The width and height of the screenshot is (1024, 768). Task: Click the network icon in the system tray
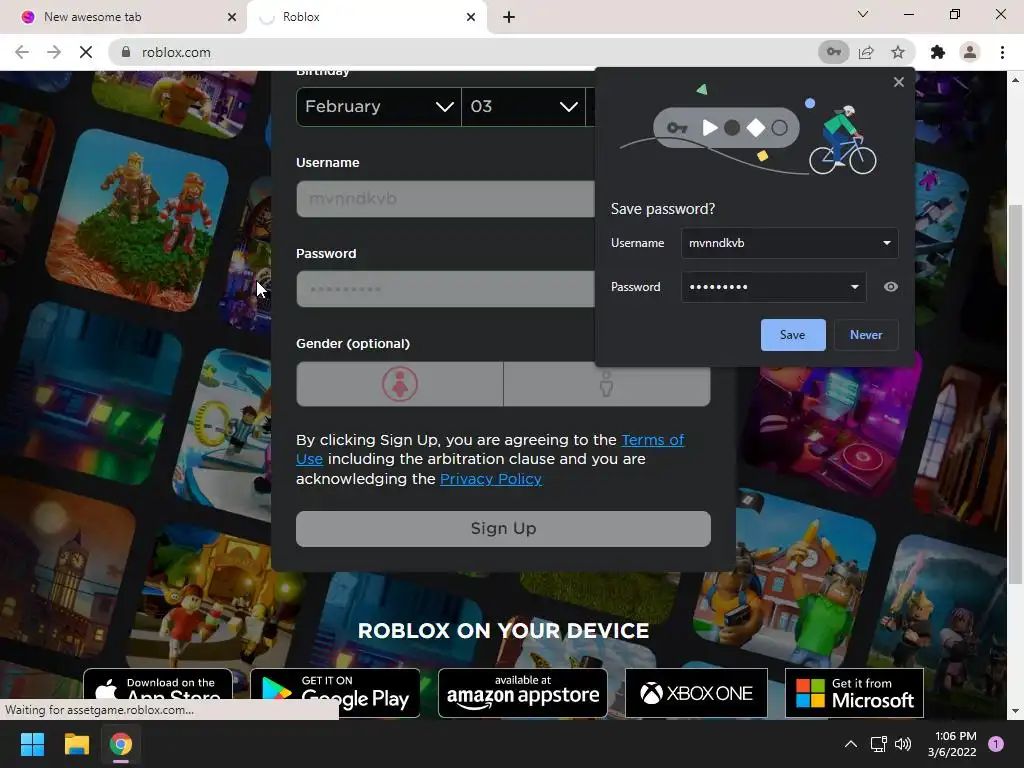[878, 744]
